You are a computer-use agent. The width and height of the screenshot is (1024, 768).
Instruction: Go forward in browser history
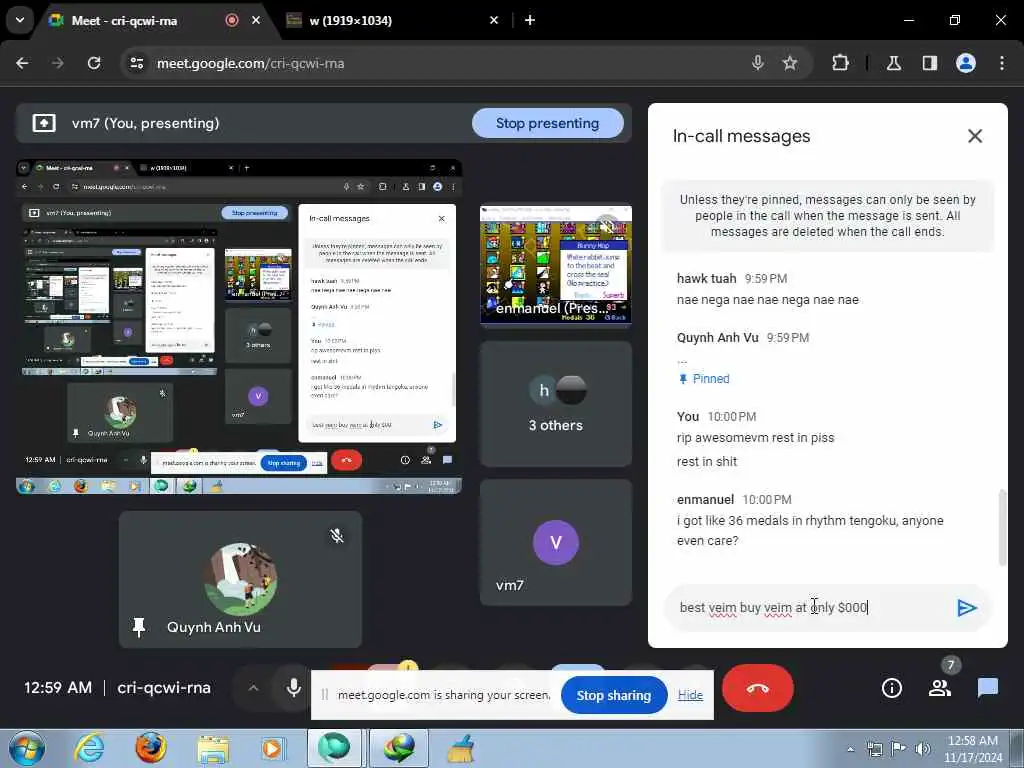(57, 63)
